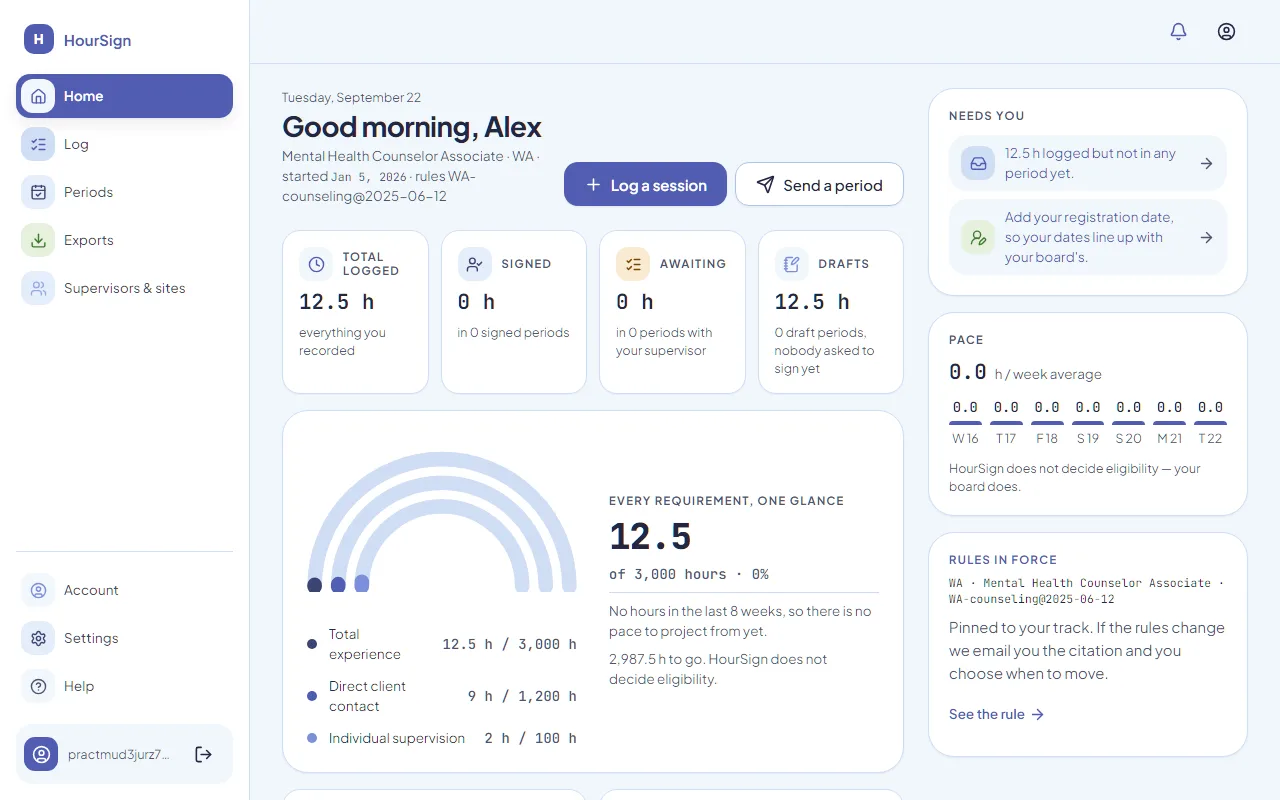
Task: Open Settings in the sidebar
Action: 124,638
